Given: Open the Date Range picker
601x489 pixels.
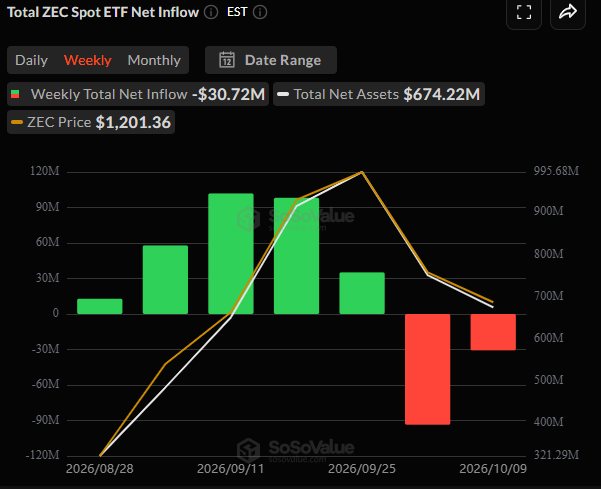Looking at the screenshot, I should point(271,60).
